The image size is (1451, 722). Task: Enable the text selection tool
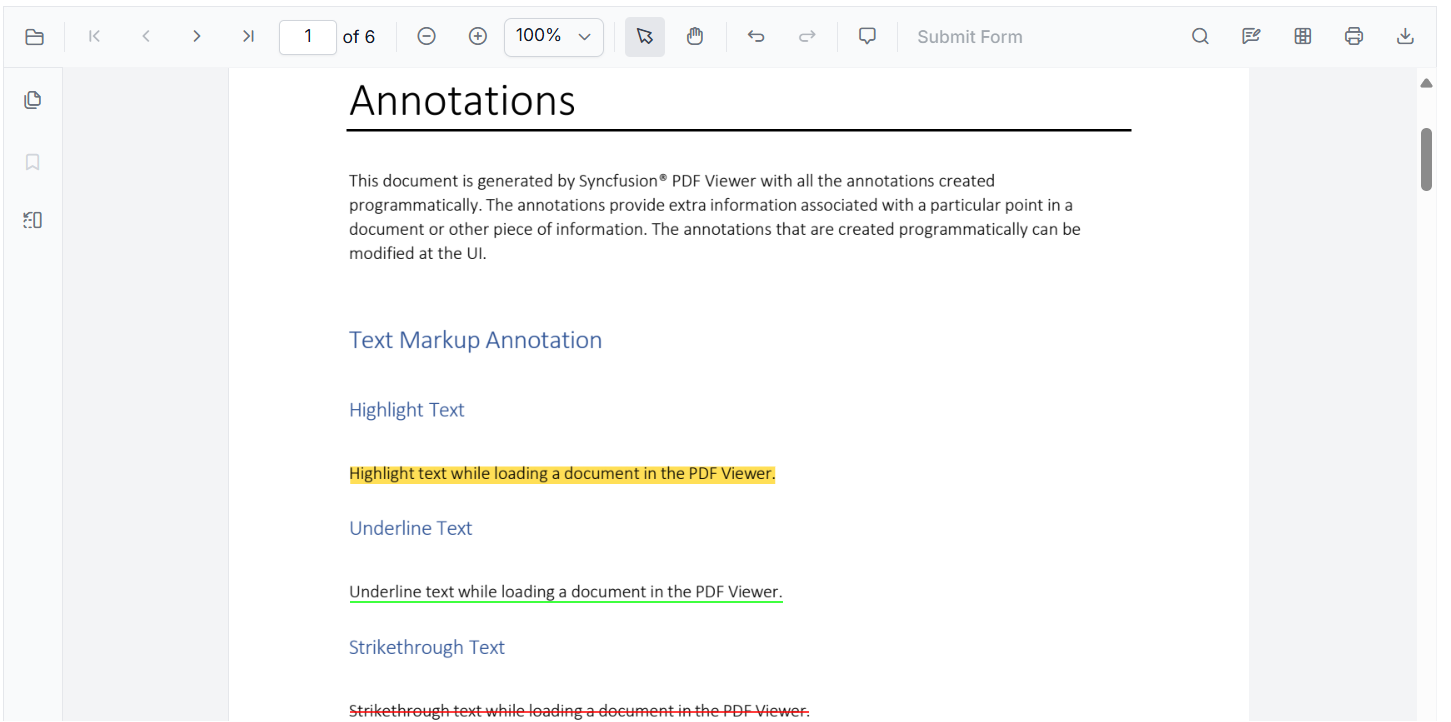(x=645, y=37)
